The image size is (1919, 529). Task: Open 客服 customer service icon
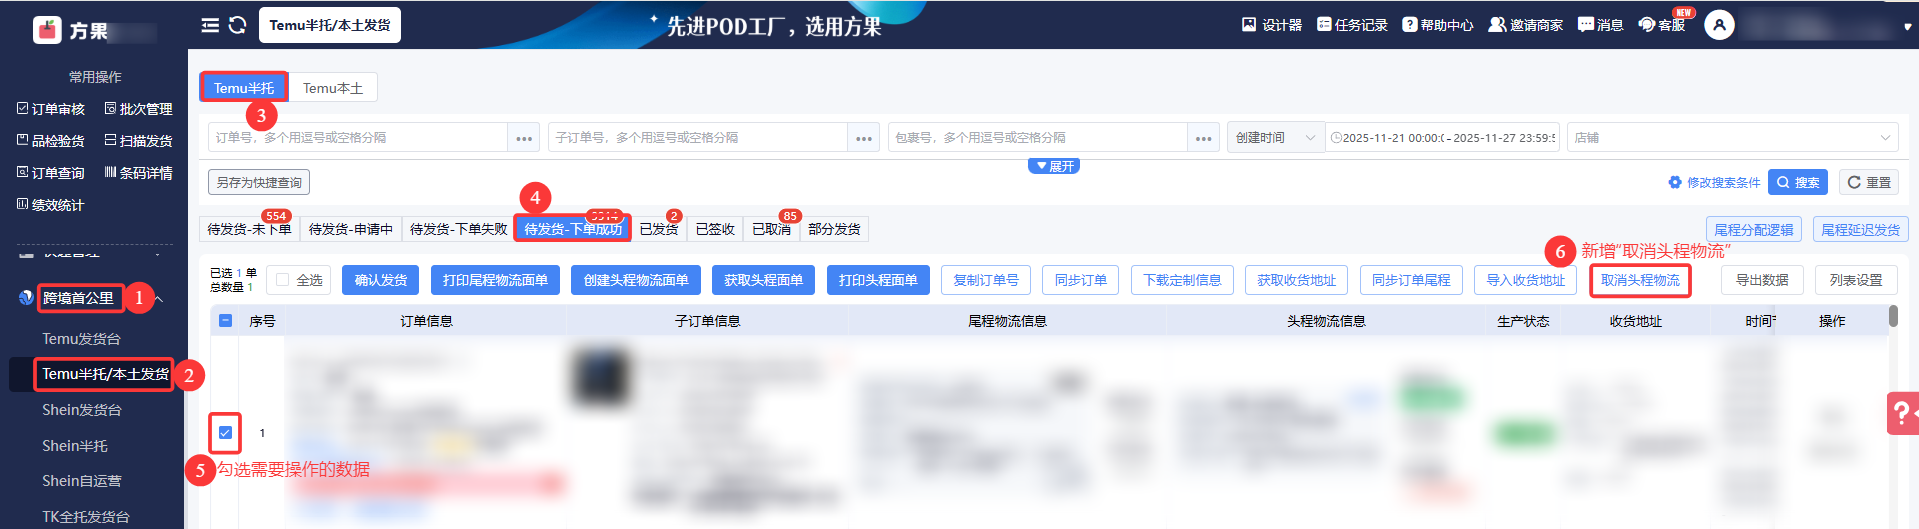click(1646, 24)
